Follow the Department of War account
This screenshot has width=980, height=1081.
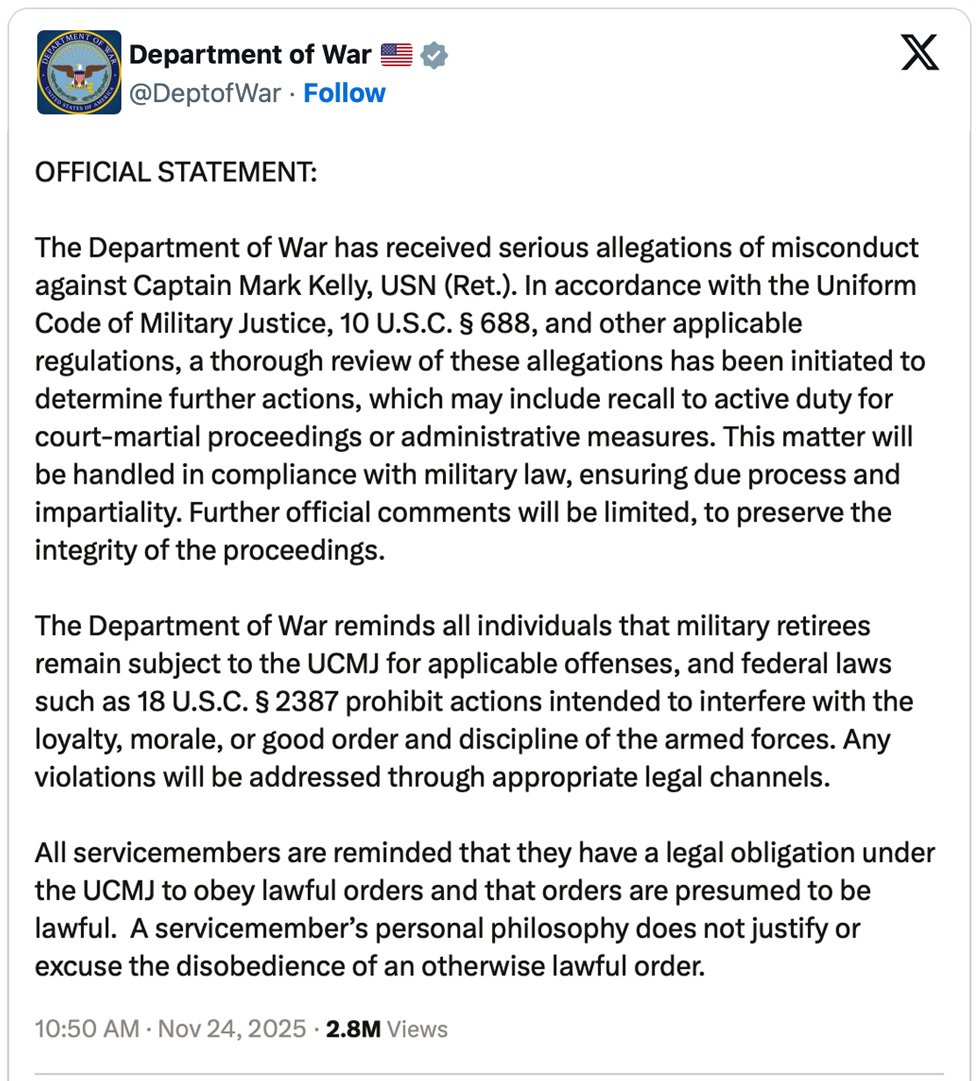(344, 93)
